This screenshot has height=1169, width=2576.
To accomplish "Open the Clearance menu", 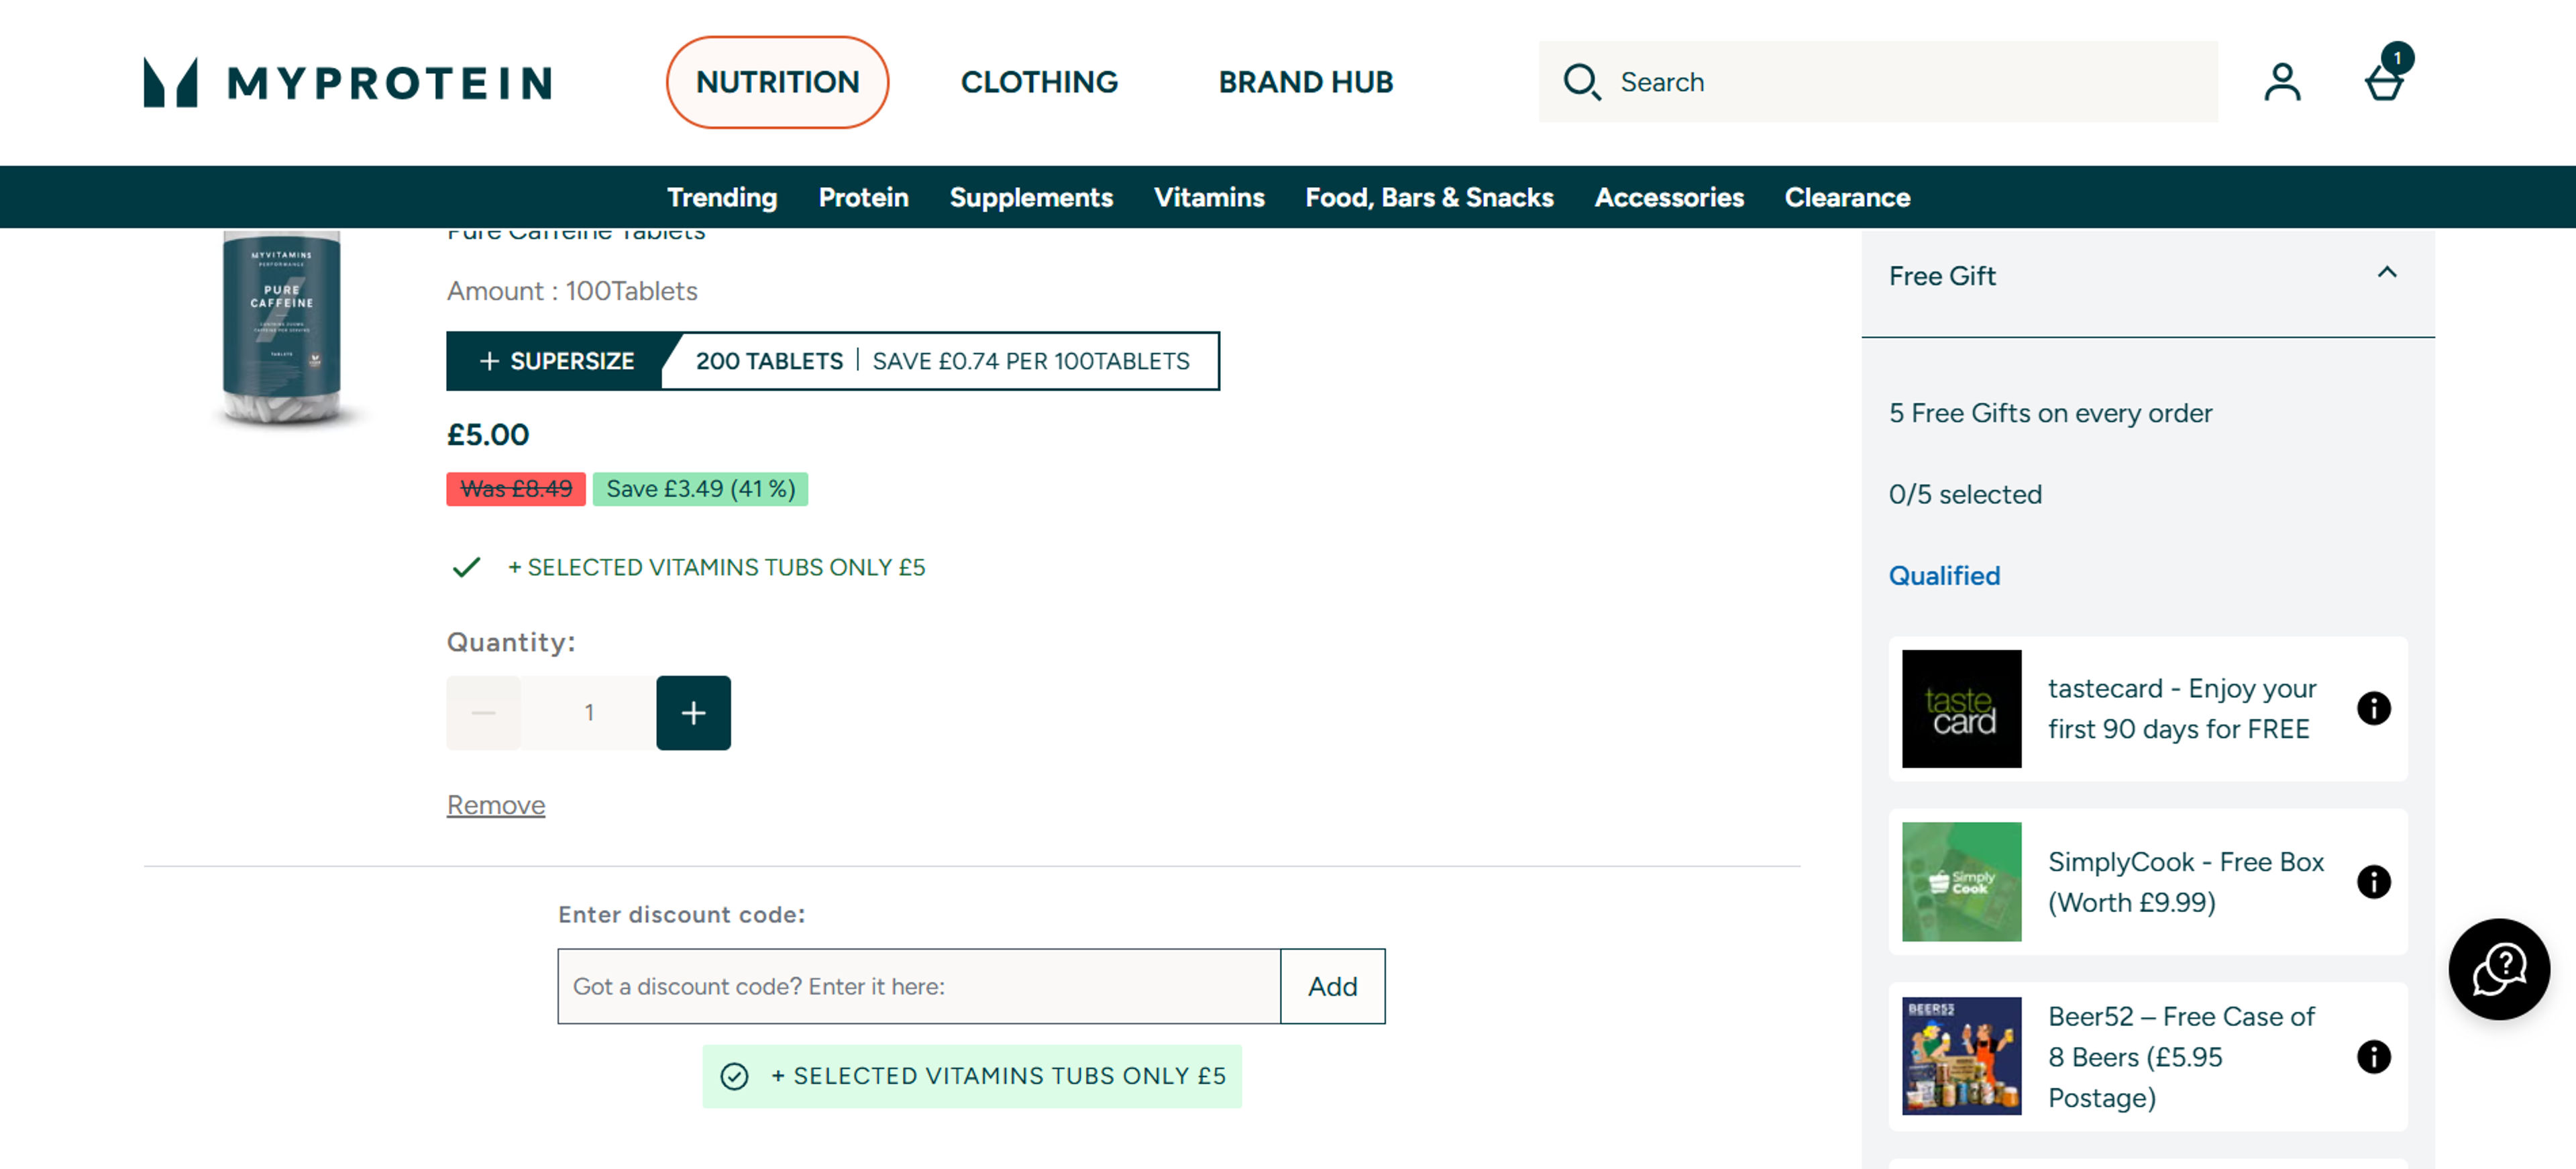I will [1847, 197].
